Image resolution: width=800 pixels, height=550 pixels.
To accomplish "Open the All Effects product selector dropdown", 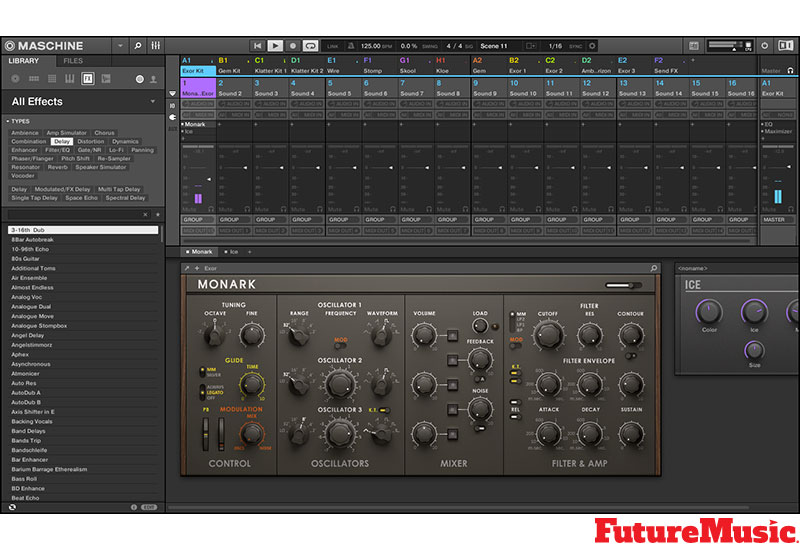I will click(153, 102).
